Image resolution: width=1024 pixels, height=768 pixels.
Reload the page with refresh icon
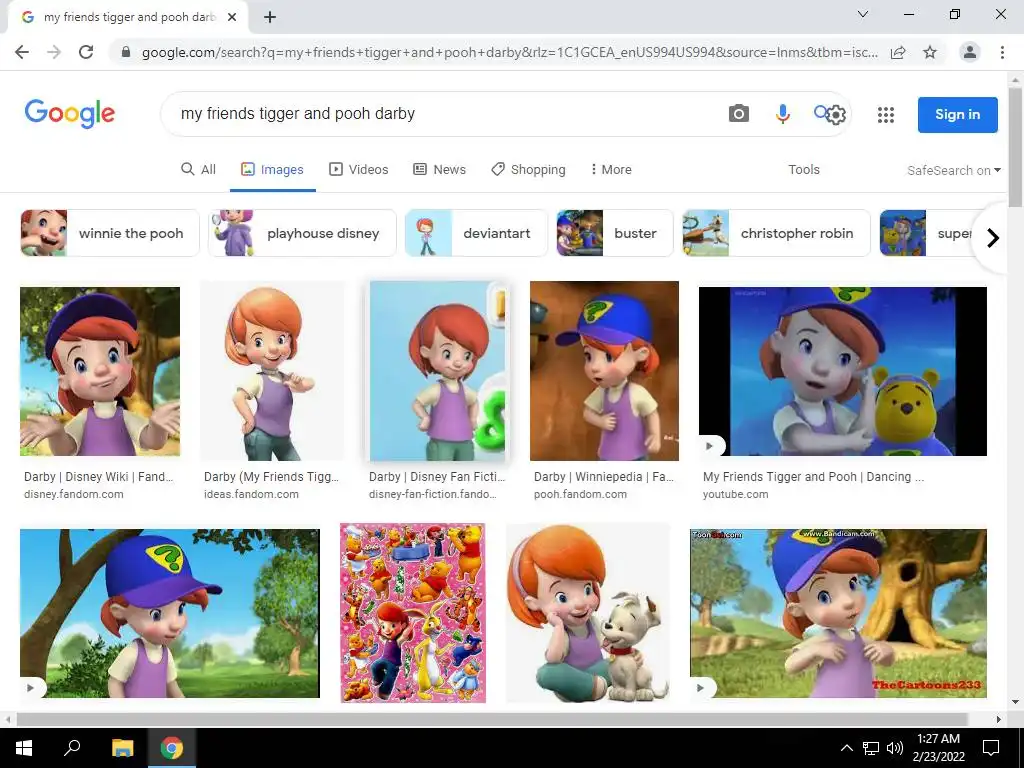click(86, 52)
